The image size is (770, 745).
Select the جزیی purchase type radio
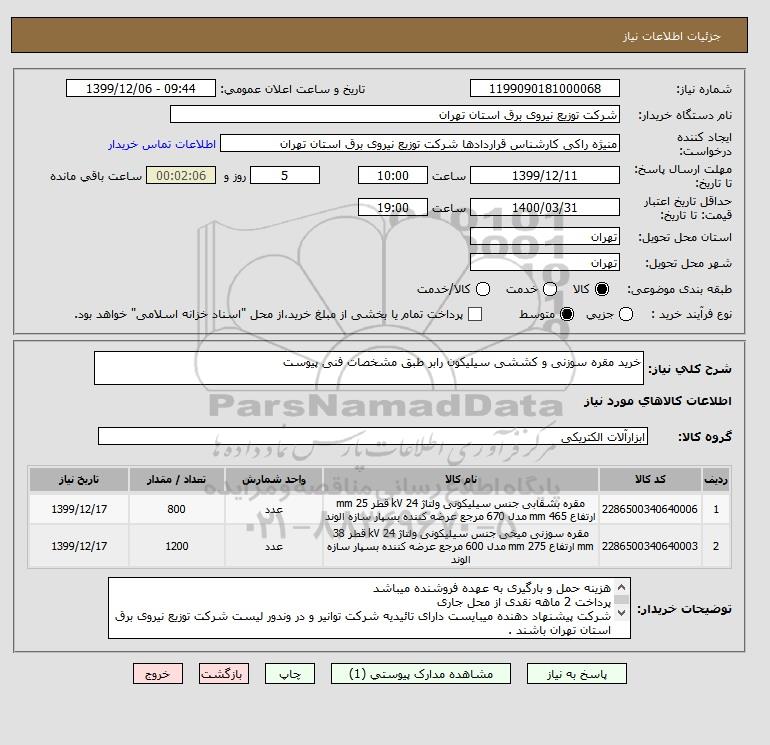point(626,314)
